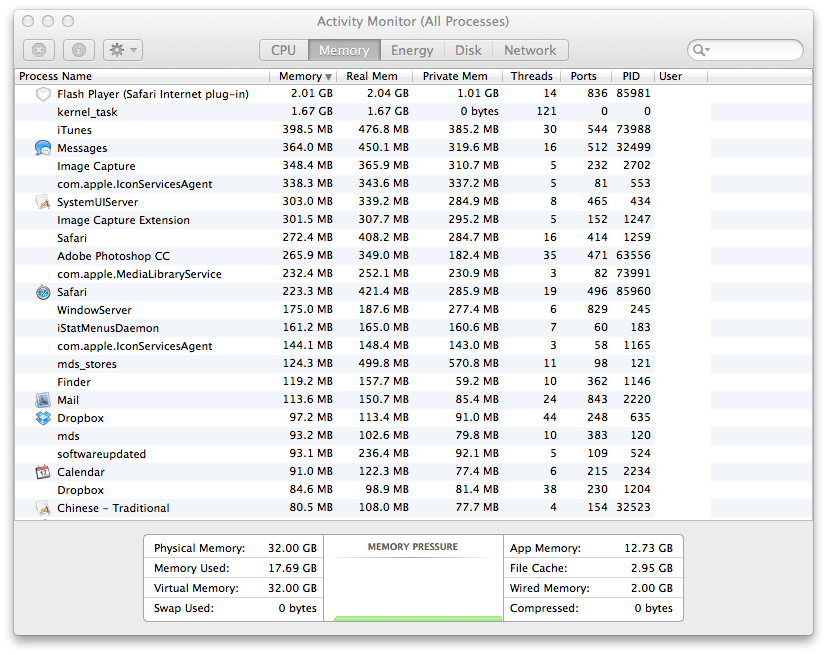Click the Quit Process toolbar icon
The height and width of the screenshot is (655, 827).
pyautogui.click(x=39, y=50)
